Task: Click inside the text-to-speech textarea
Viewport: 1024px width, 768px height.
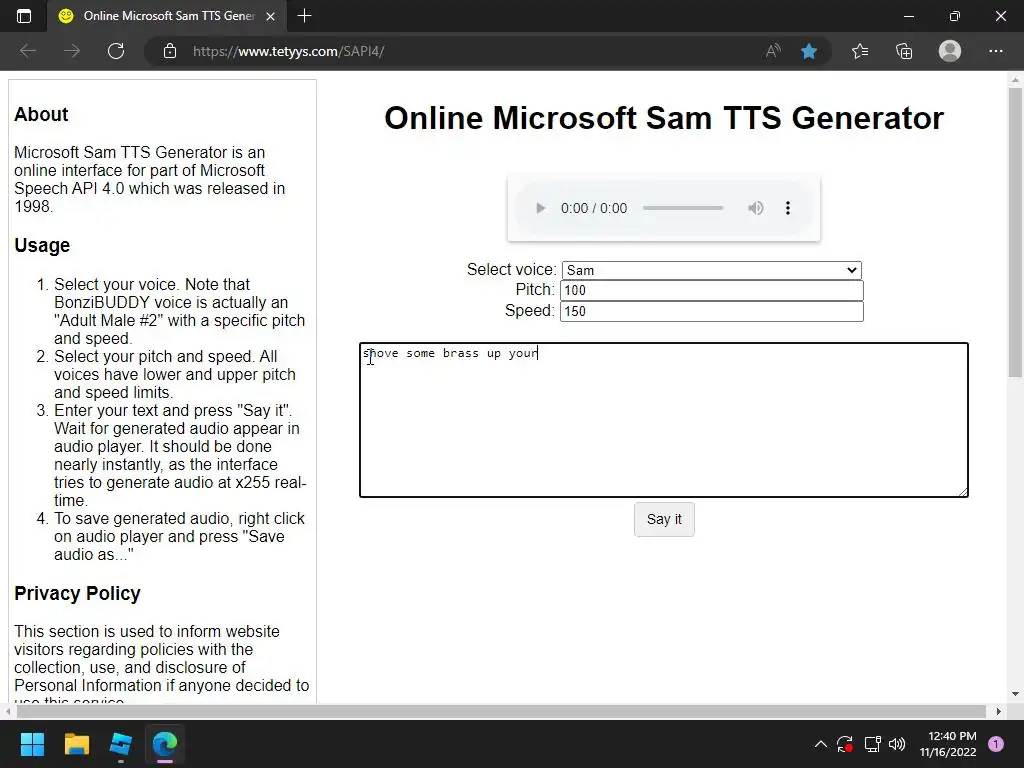Action: tap(664, 420)
